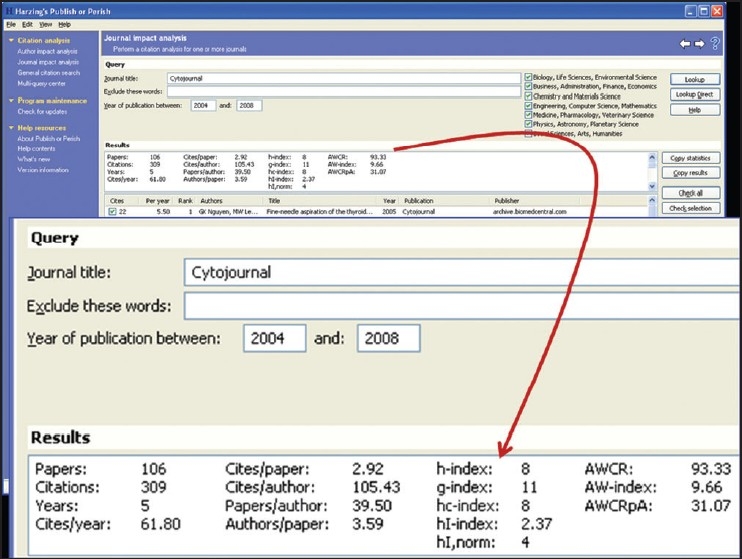Click the Help button beside query
Screen dimensions: 742x559
click(695, 110)
